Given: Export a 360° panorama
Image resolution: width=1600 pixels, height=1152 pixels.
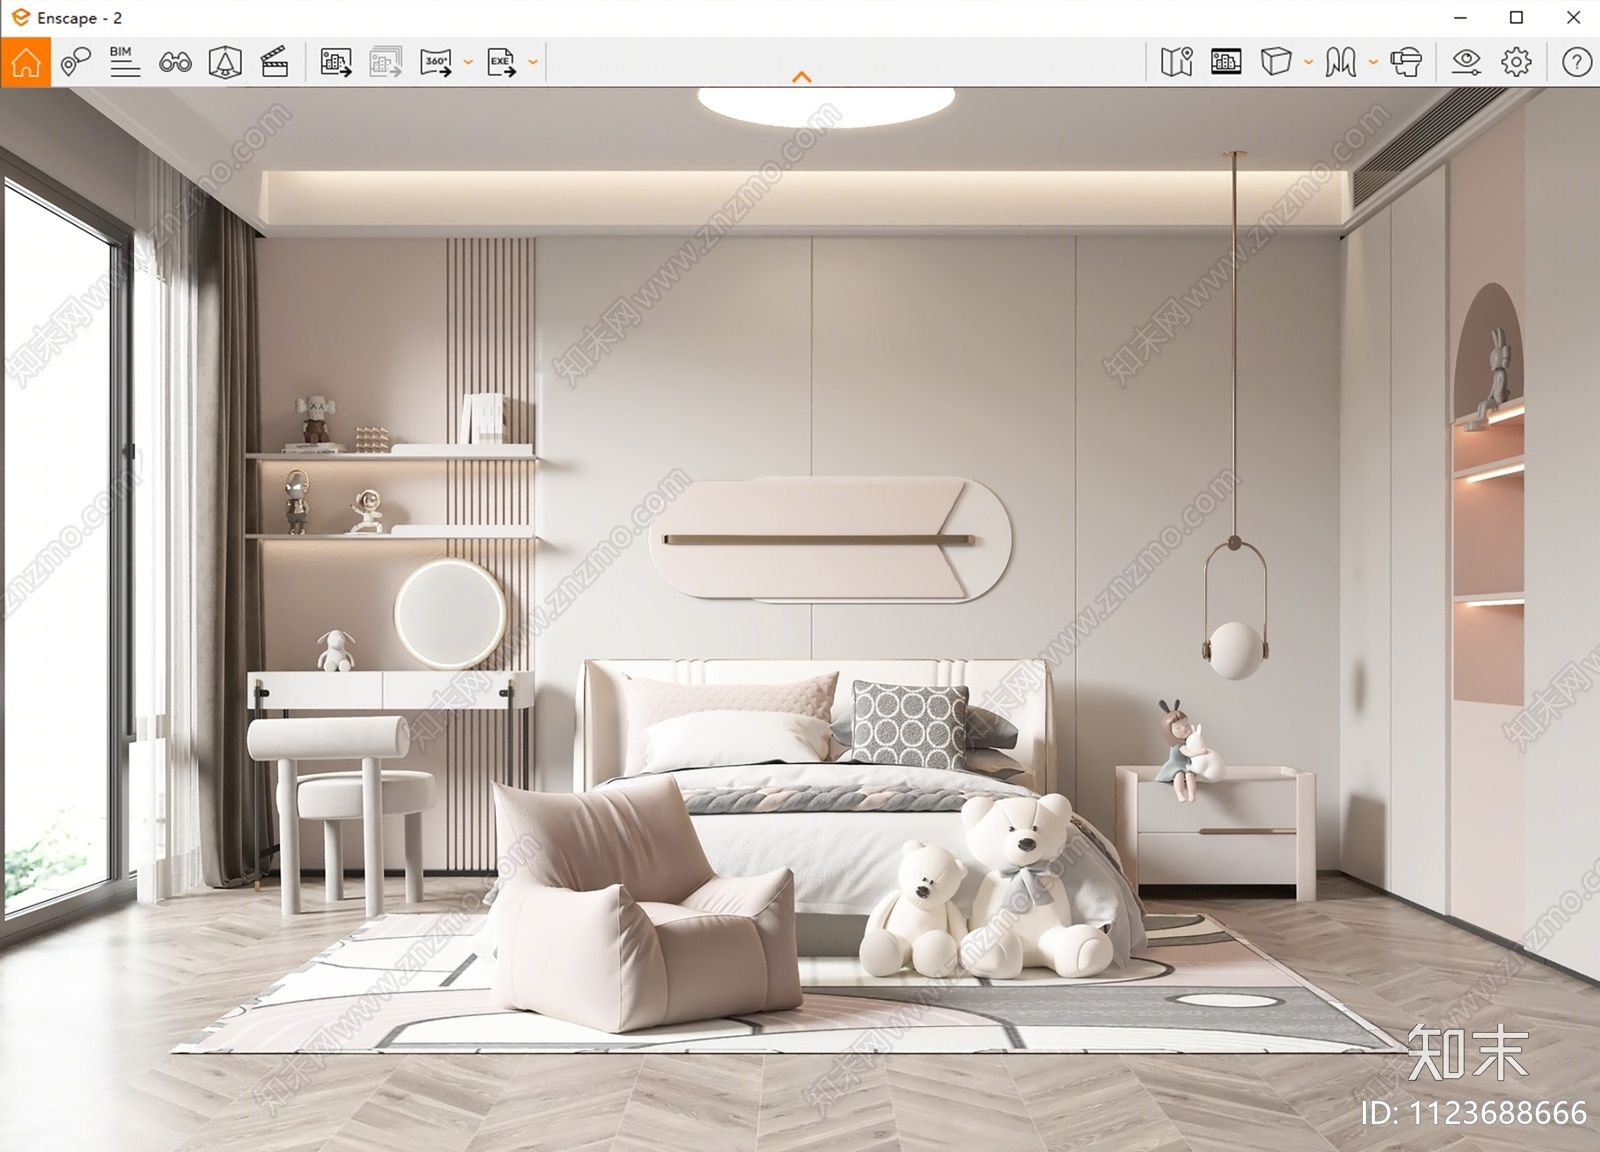Looking at the screenshot, I should tap(436, 62).
